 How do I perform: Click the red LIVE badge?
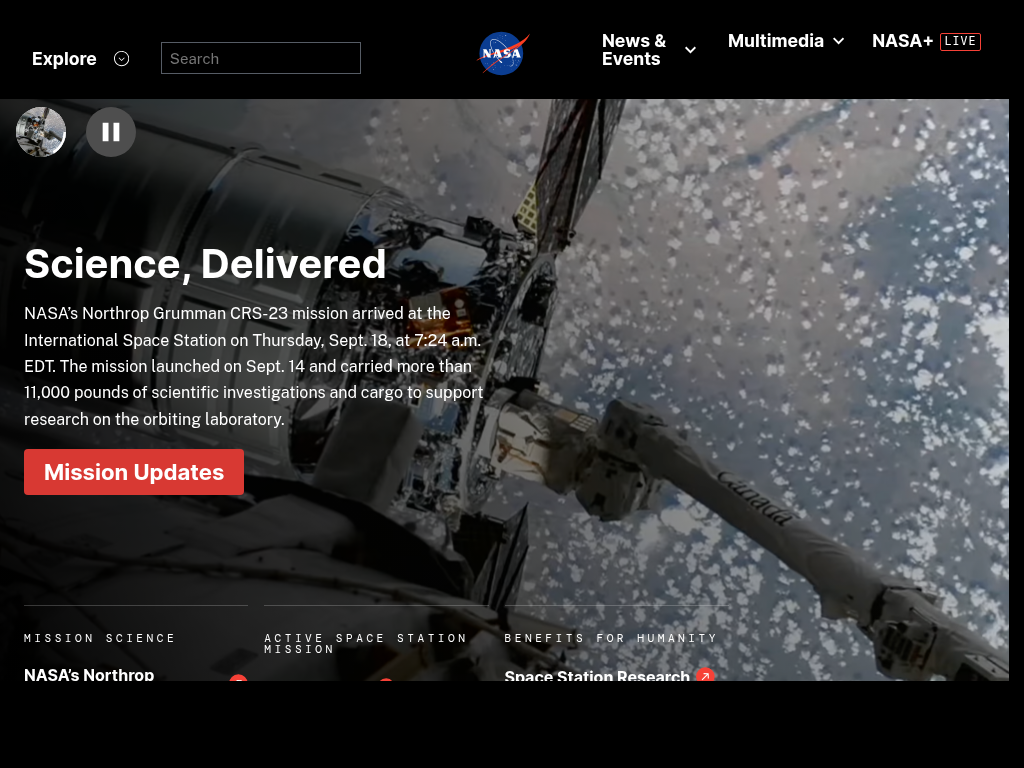pyautogui.click(x=960, y=41)
